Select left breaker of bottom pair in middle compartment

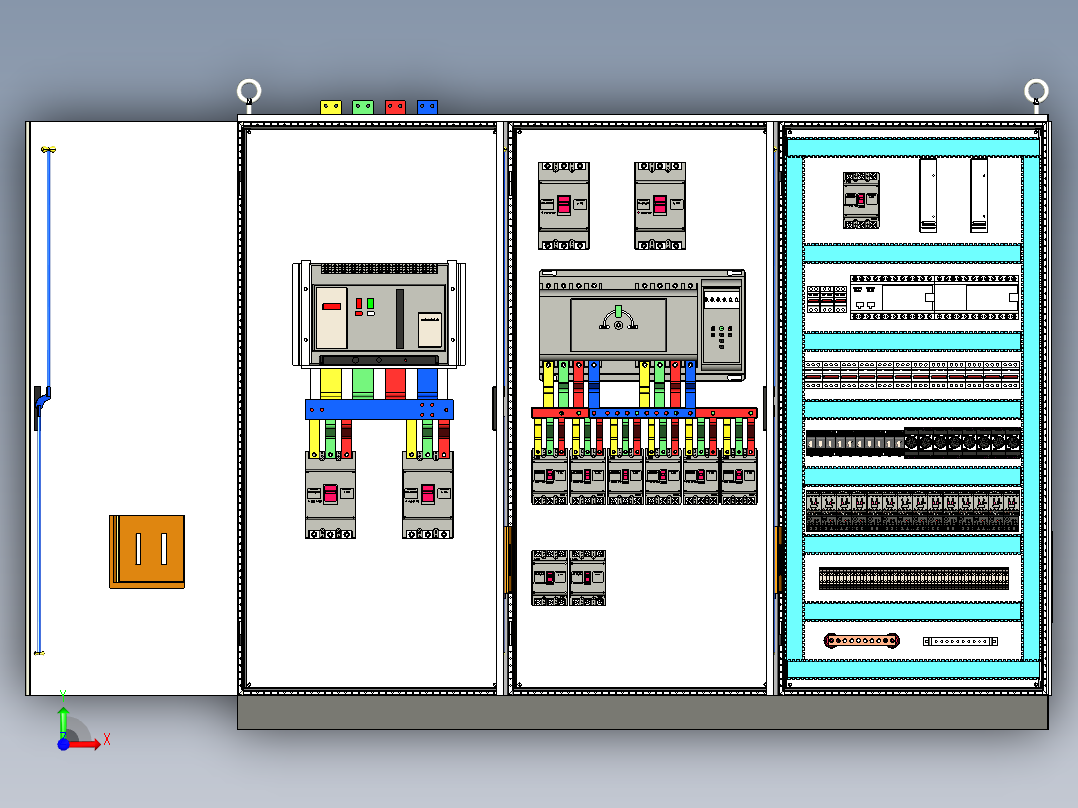point(549,578)
